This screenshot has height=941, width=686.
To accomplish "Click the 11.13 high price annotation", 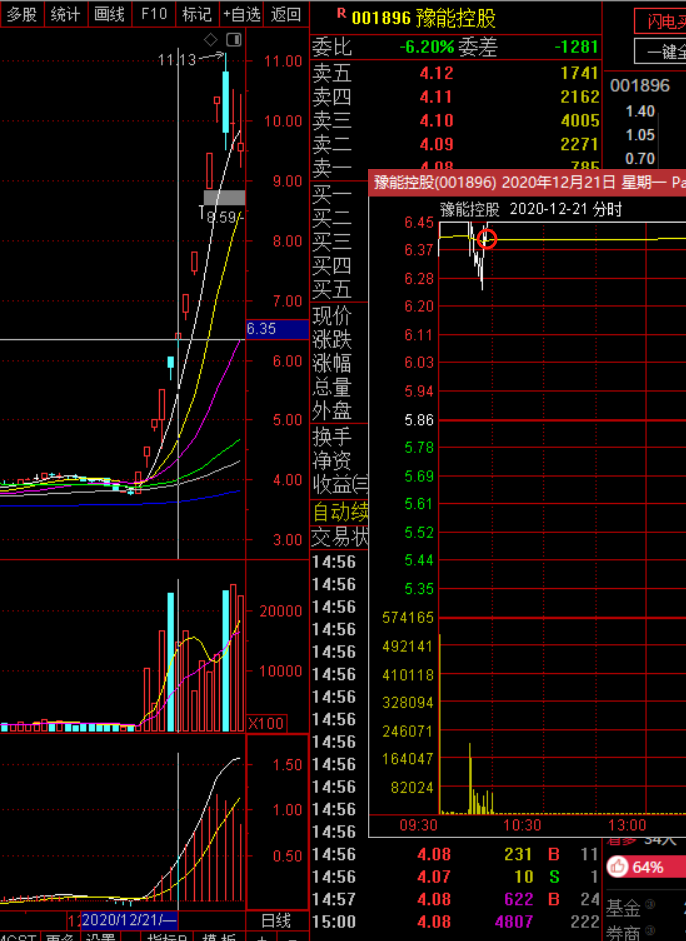I will tap(177, 60).
